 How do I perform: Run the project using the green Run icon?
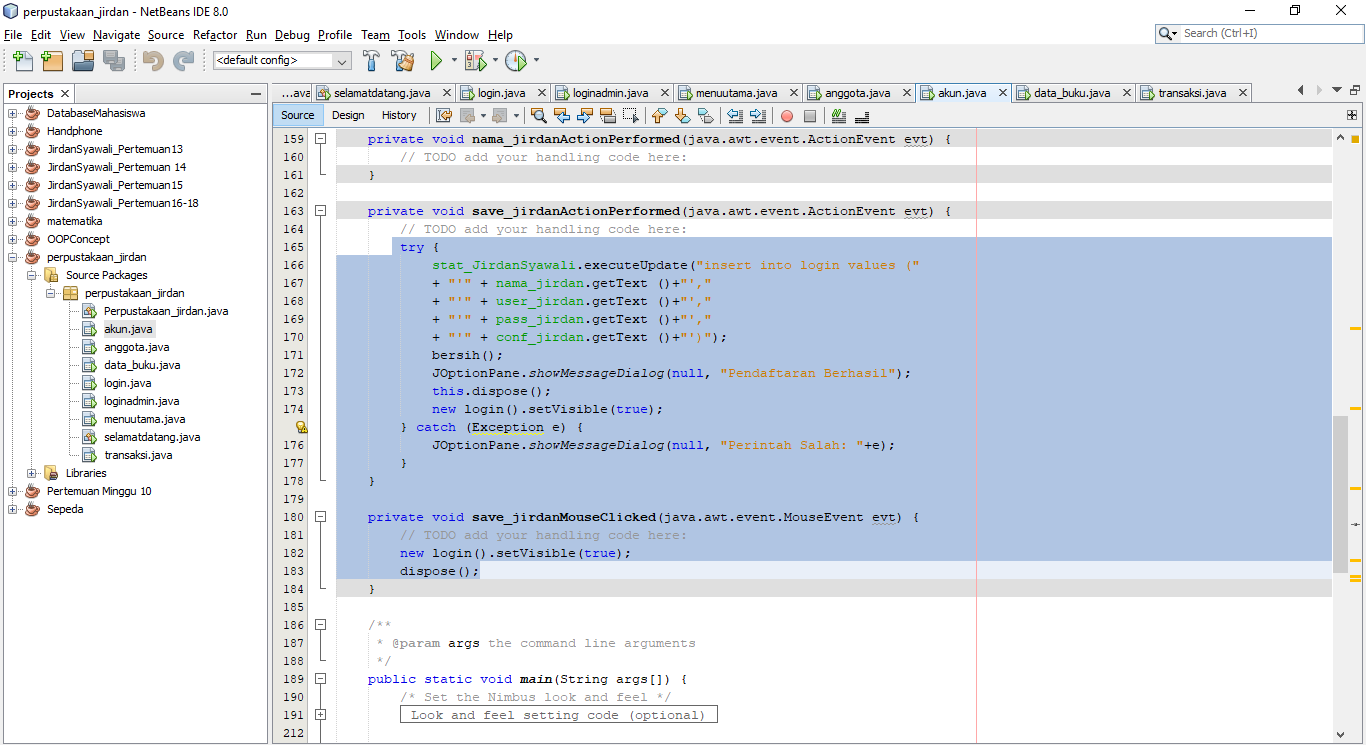[437, 60]
